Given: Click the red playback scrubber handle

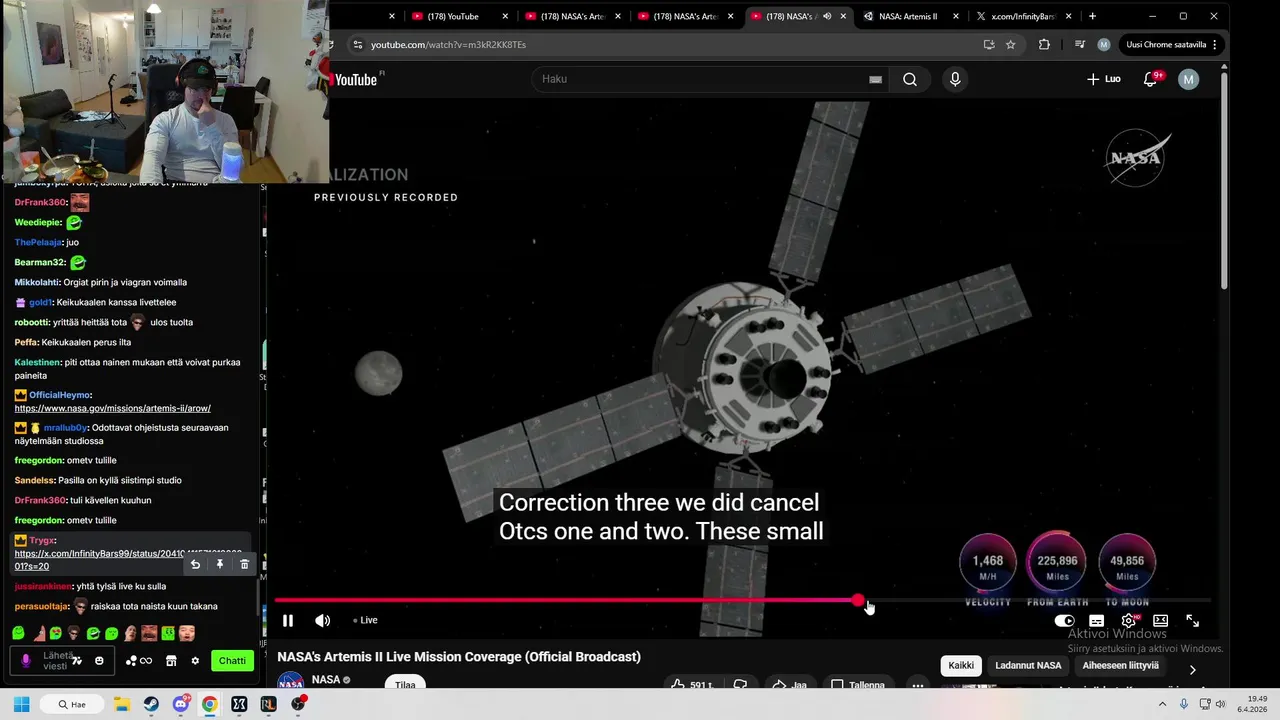Looking at the screenshot, I should click(858, 600).
